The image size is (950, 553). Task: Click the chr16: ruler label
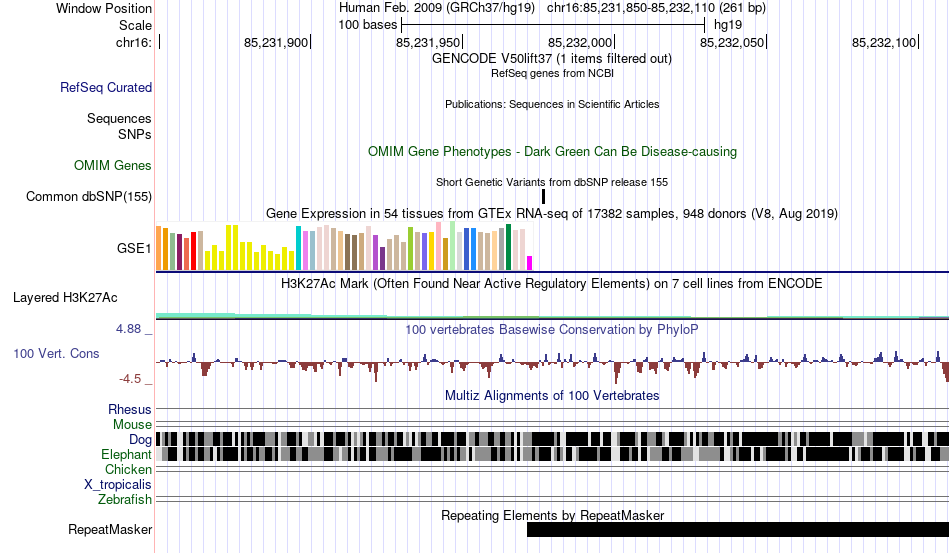pyautogui.click(x=134, y=42)
